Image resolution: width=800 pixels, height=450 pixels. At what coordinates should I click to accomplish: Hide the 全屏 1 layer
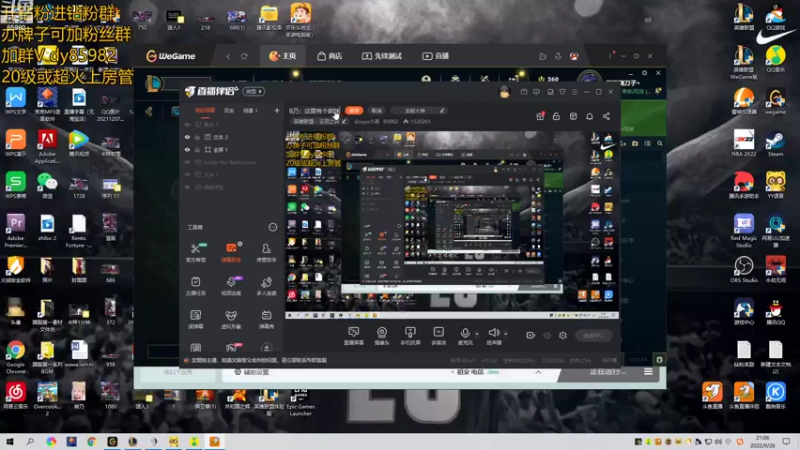[187, 149]
